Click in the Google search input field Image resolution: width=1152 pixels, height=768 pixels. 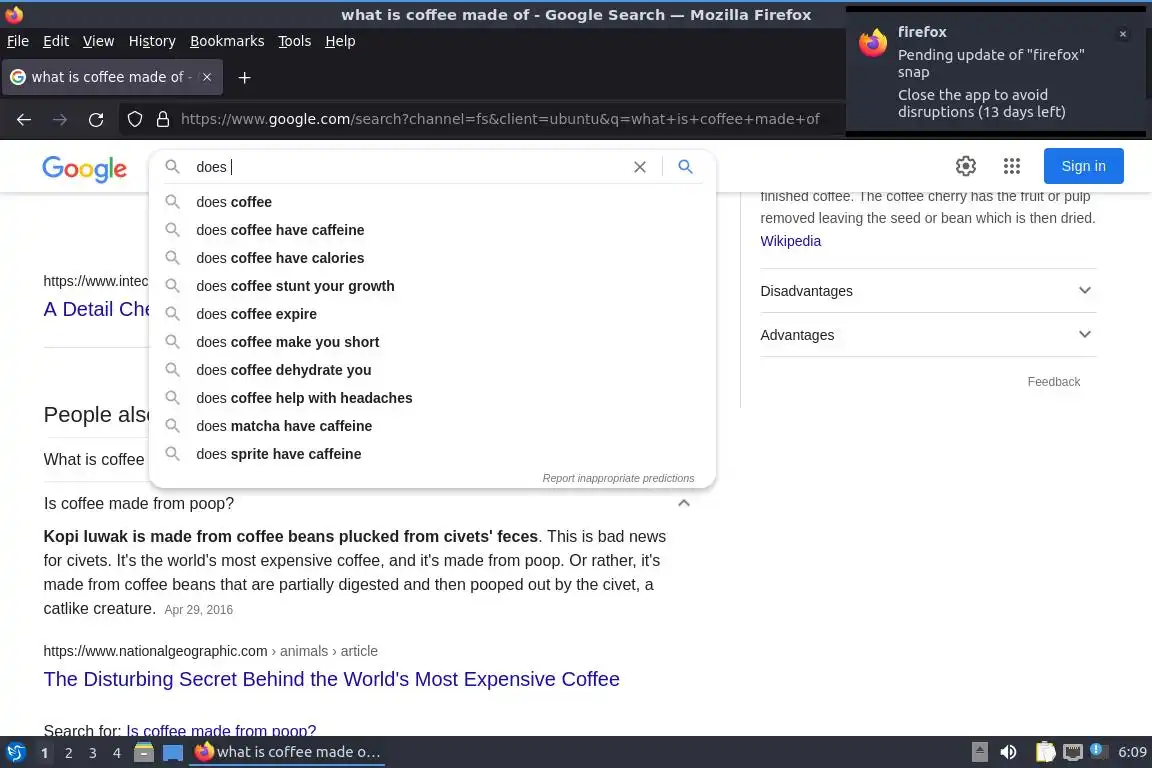click(x=408, y=167)
